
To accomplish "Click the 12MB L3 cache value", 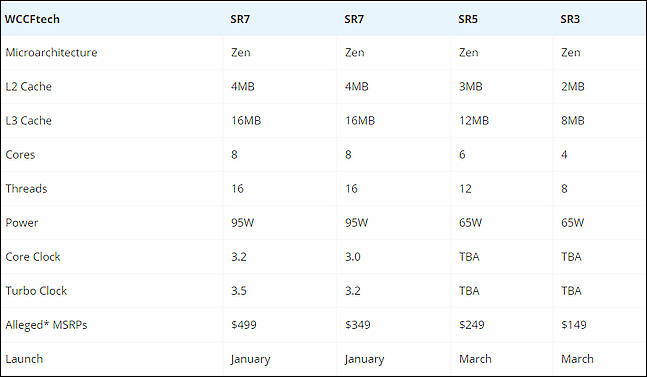I will [474, 120].
